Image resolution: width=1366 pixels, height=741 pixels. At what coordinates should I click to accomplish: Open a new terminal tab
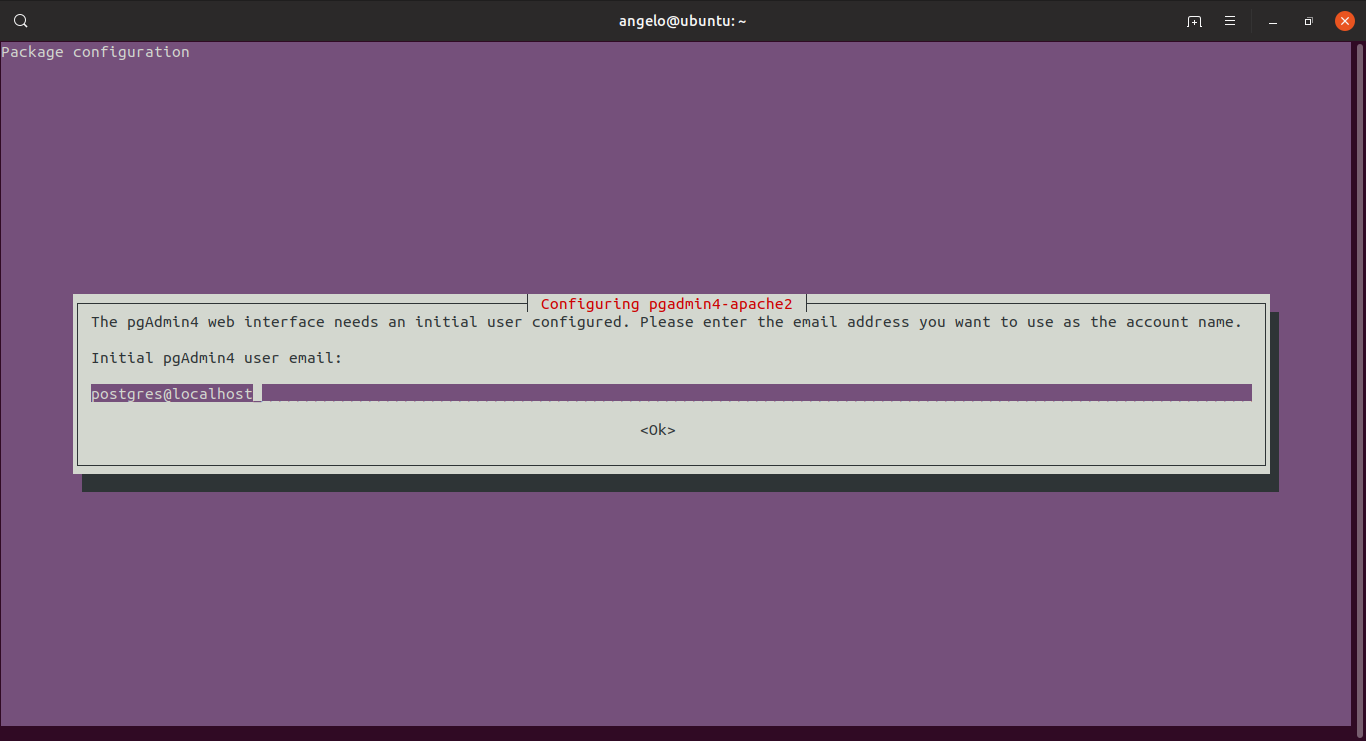(1194, 21)
